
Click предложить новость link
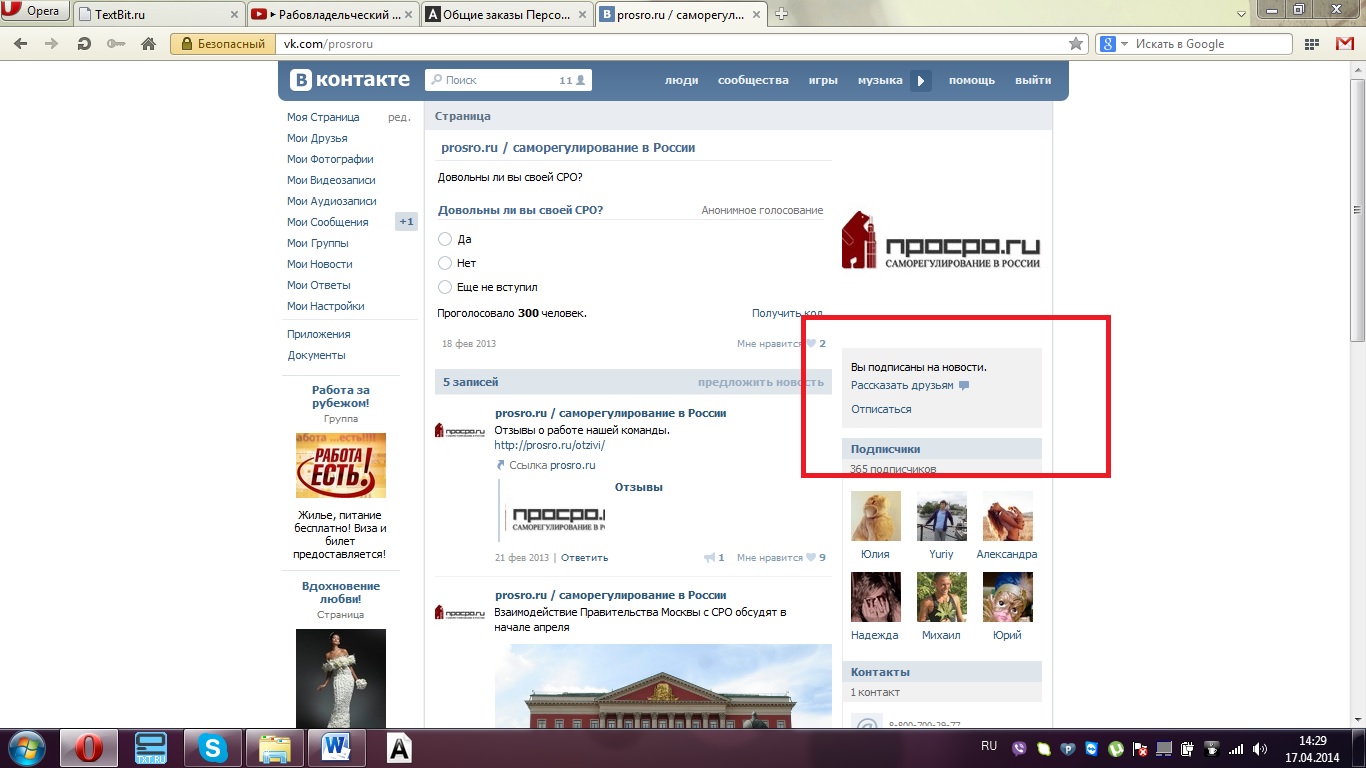click(761, 382)
